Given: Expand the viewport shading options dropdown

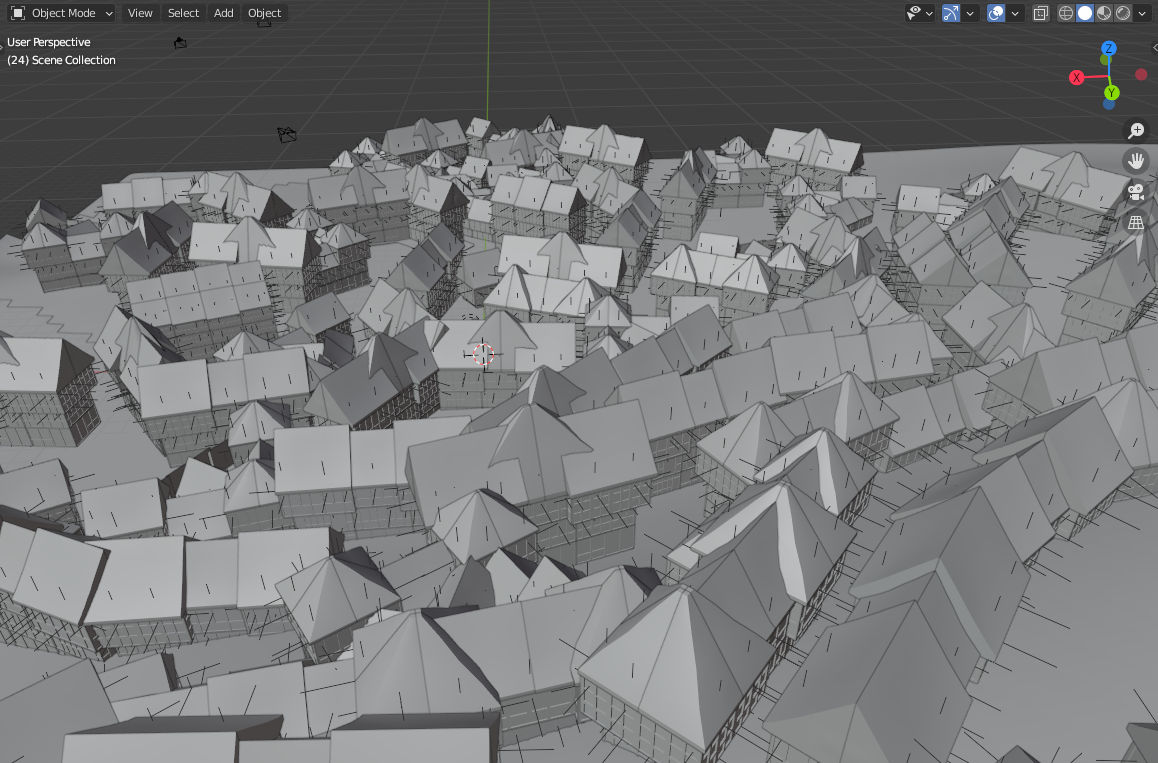Looking at the screenshot, I should pyautogui.click(x=1142, y=13).
